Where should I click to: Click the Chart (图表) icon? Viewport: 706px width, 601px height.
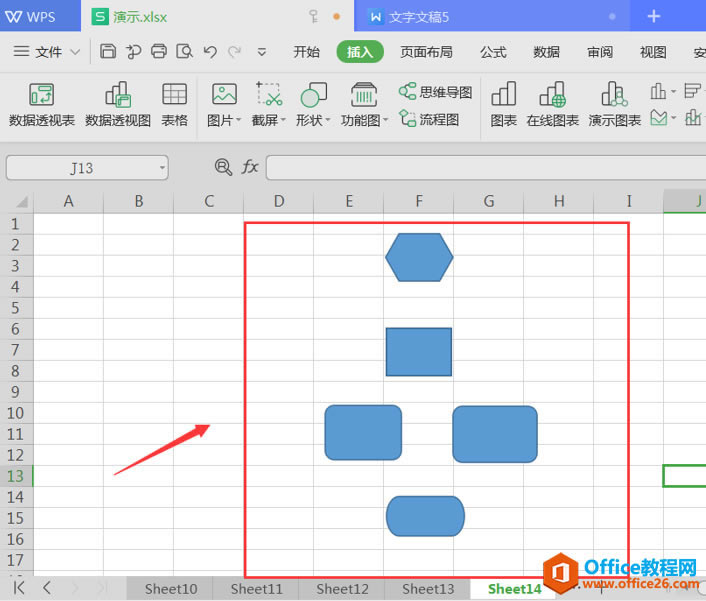coord(503,105)
